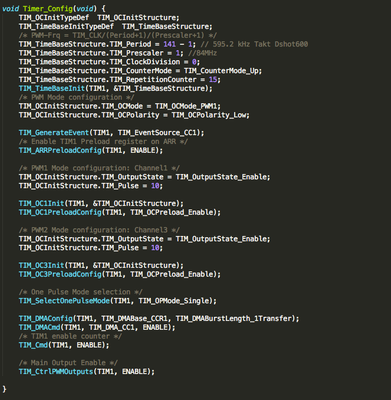Screen dimensions: 391x400
Task: Click the PWM2 Mode configuration Channel3 comment
Action: click(99, 230)
